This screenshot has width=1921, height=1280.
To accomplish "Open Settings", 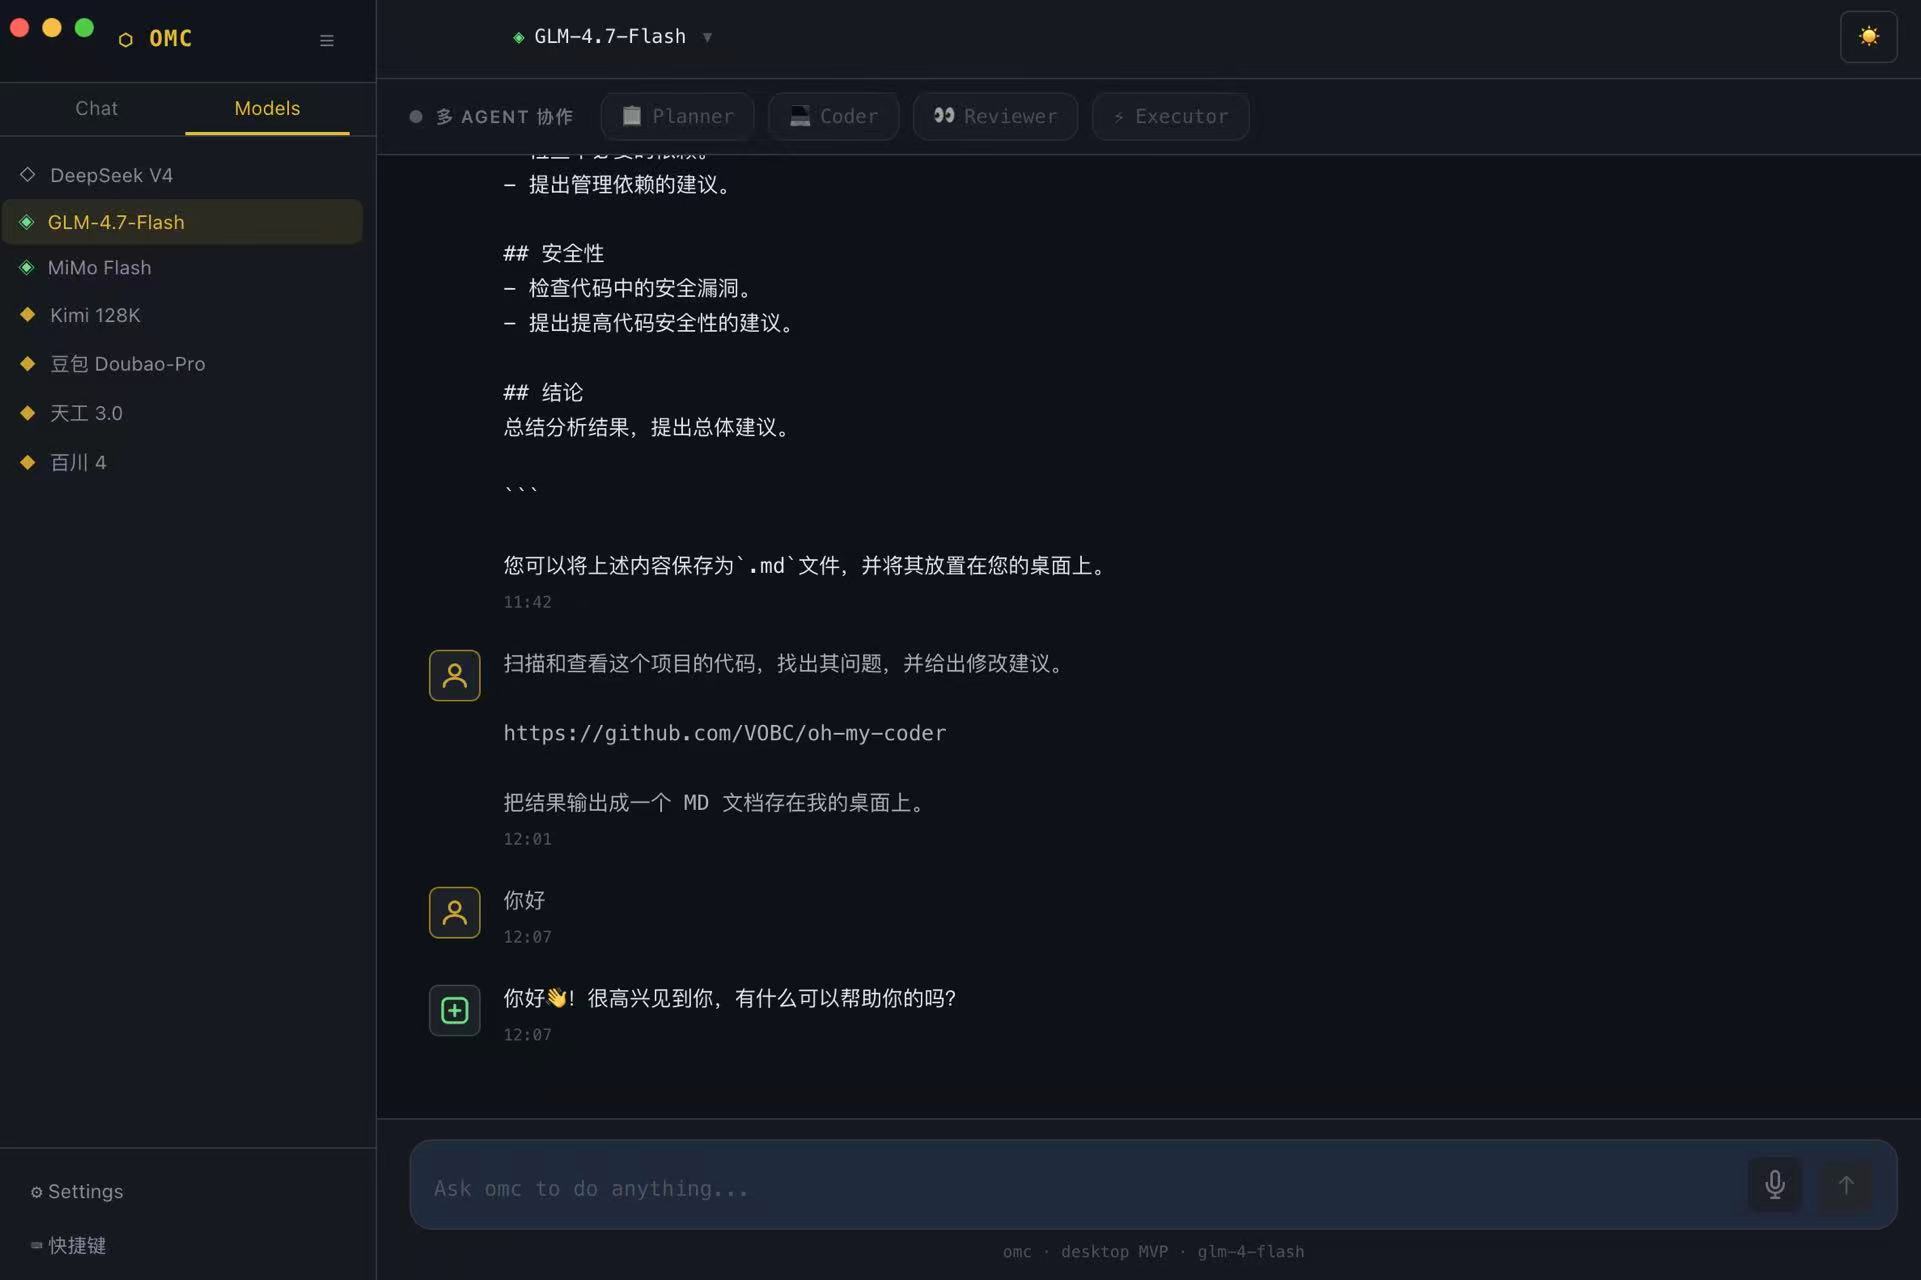I will 77,1192.
